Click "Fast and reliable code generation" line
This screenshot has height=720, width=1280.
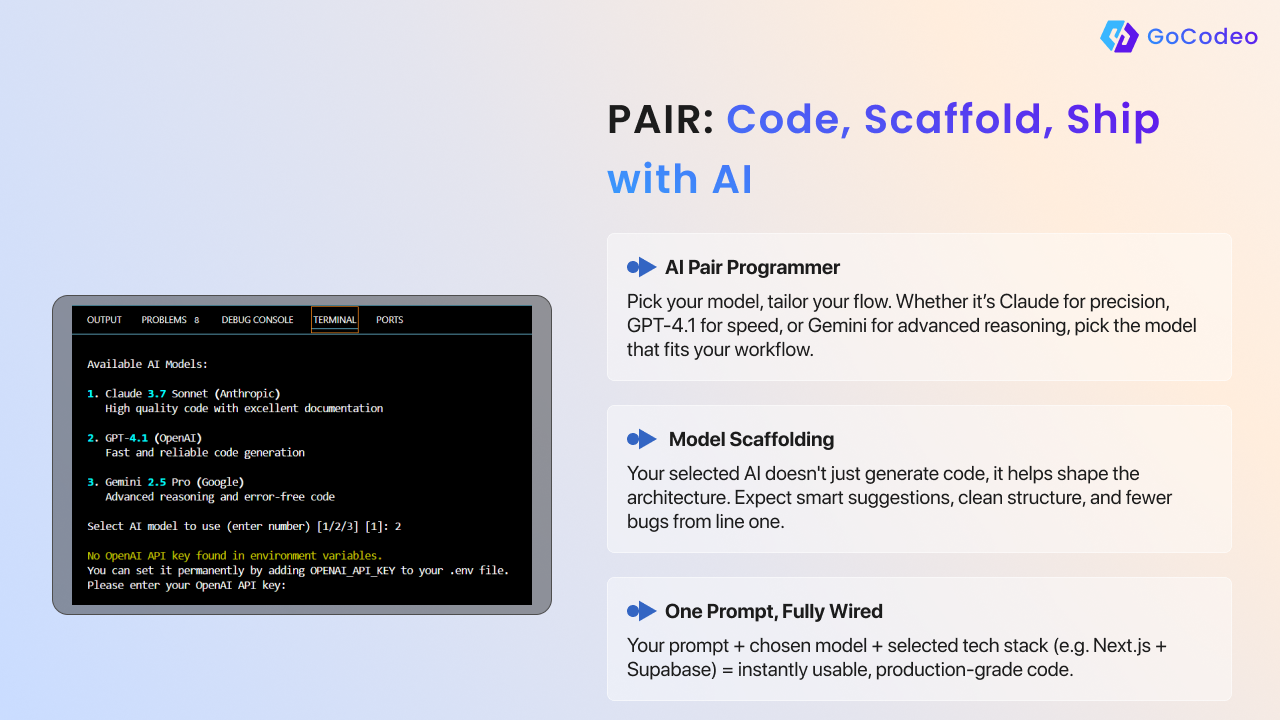pos(205,452)
